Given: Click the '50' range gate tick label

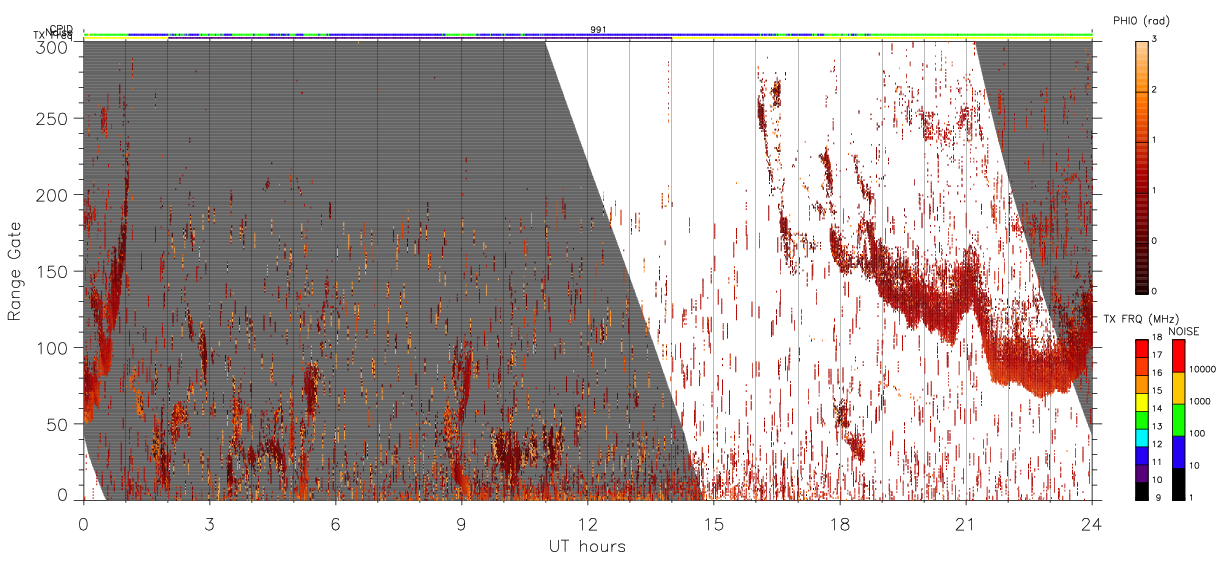Looking at the screenshot, I should click(x=58, y=424).
